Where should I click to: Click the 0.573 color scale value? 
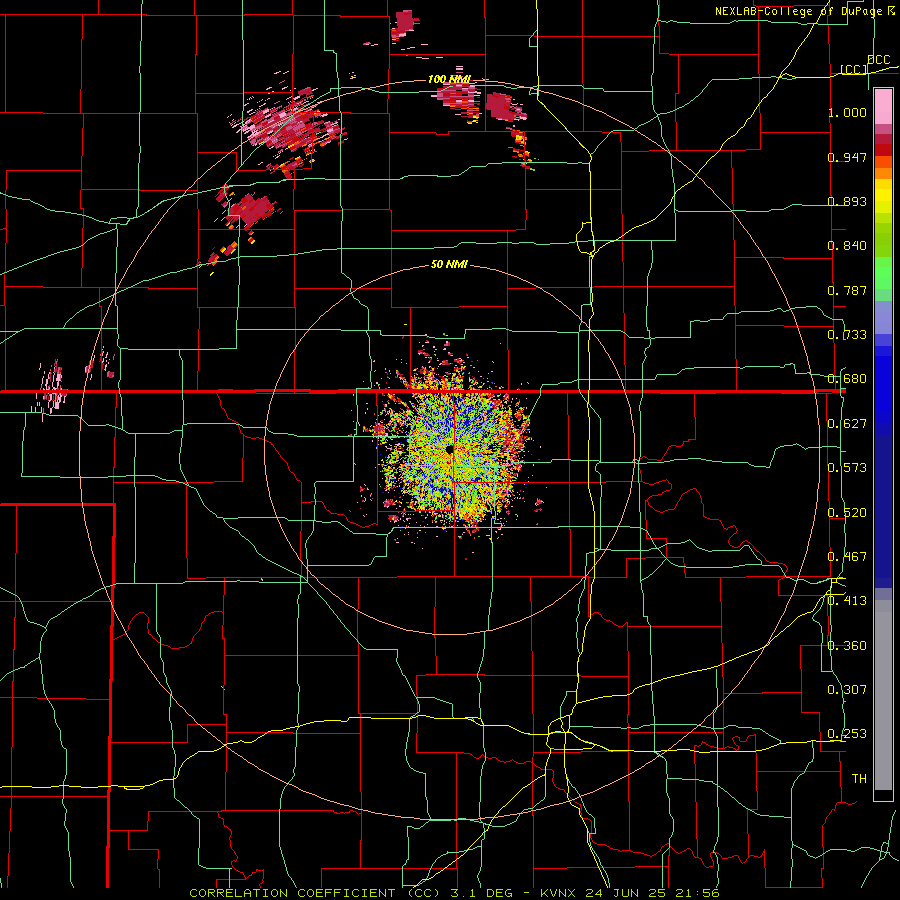click(847, 468)
